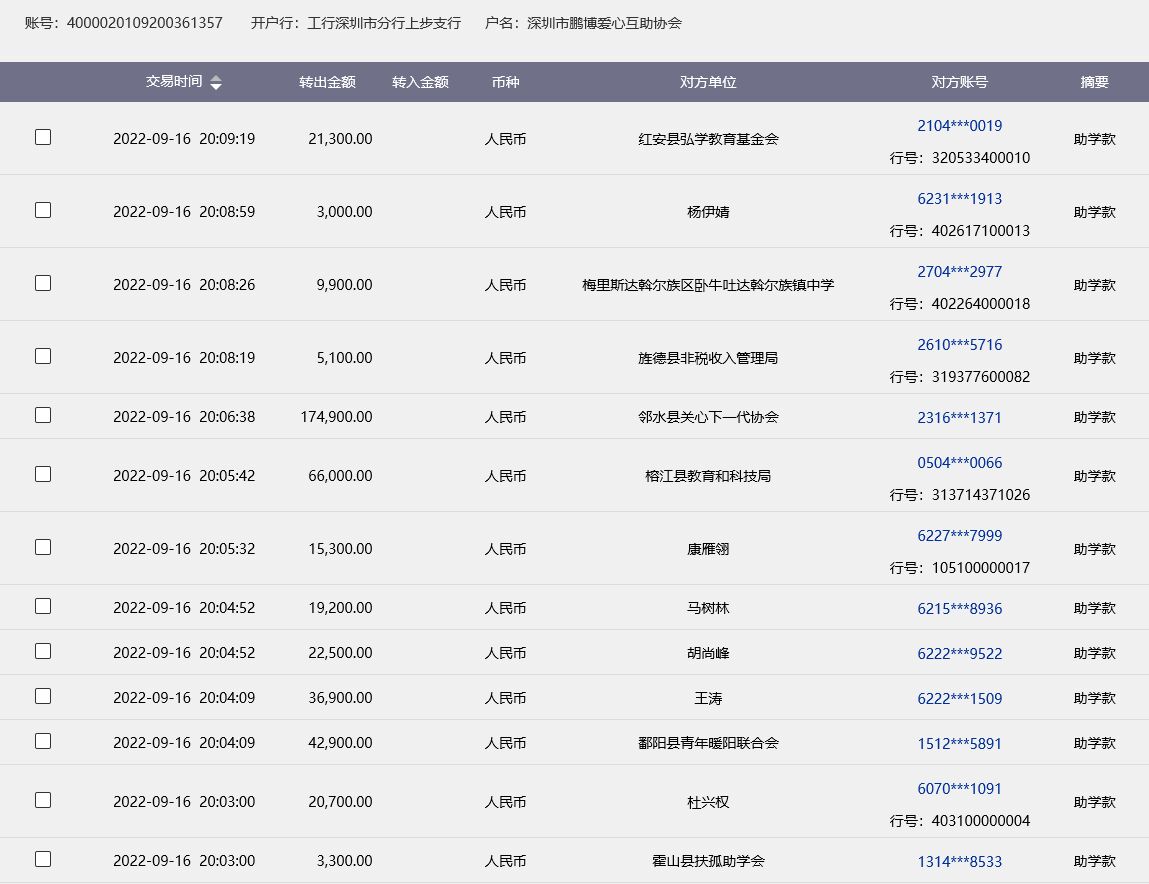The width and height of the screenshot is (1149, 884).
Task: Check the 邻水县关心下一代协会 row checkbox
Action: coord(43,415)
